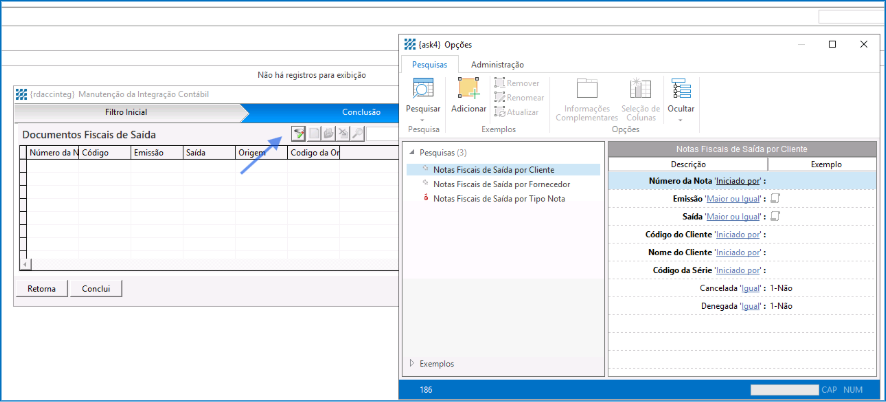Open the dropdown arrow under Ocultar
This screenshot has width=886, height=402.
pos(681,119)
